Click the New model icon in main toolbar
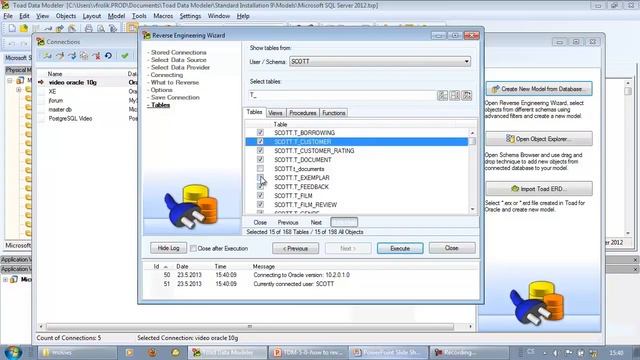Image resolution: width=640 pixels, height=360 pixels. (x=12, y=28)
